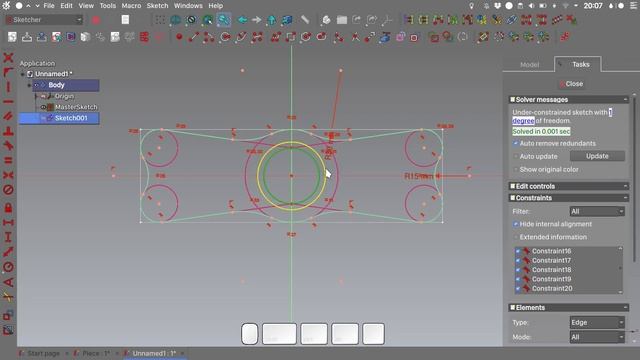Select the Parallel constraint tool

[8, 116]
